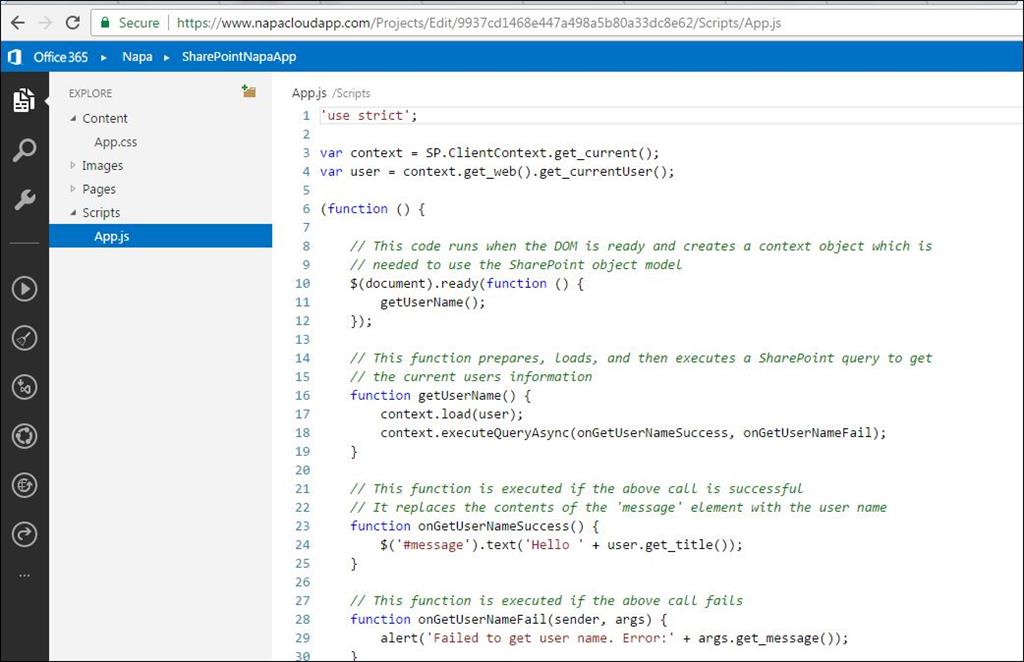Click the var user declaration on line 4
The image size is (1024, 662).
(x=497, y=172)
